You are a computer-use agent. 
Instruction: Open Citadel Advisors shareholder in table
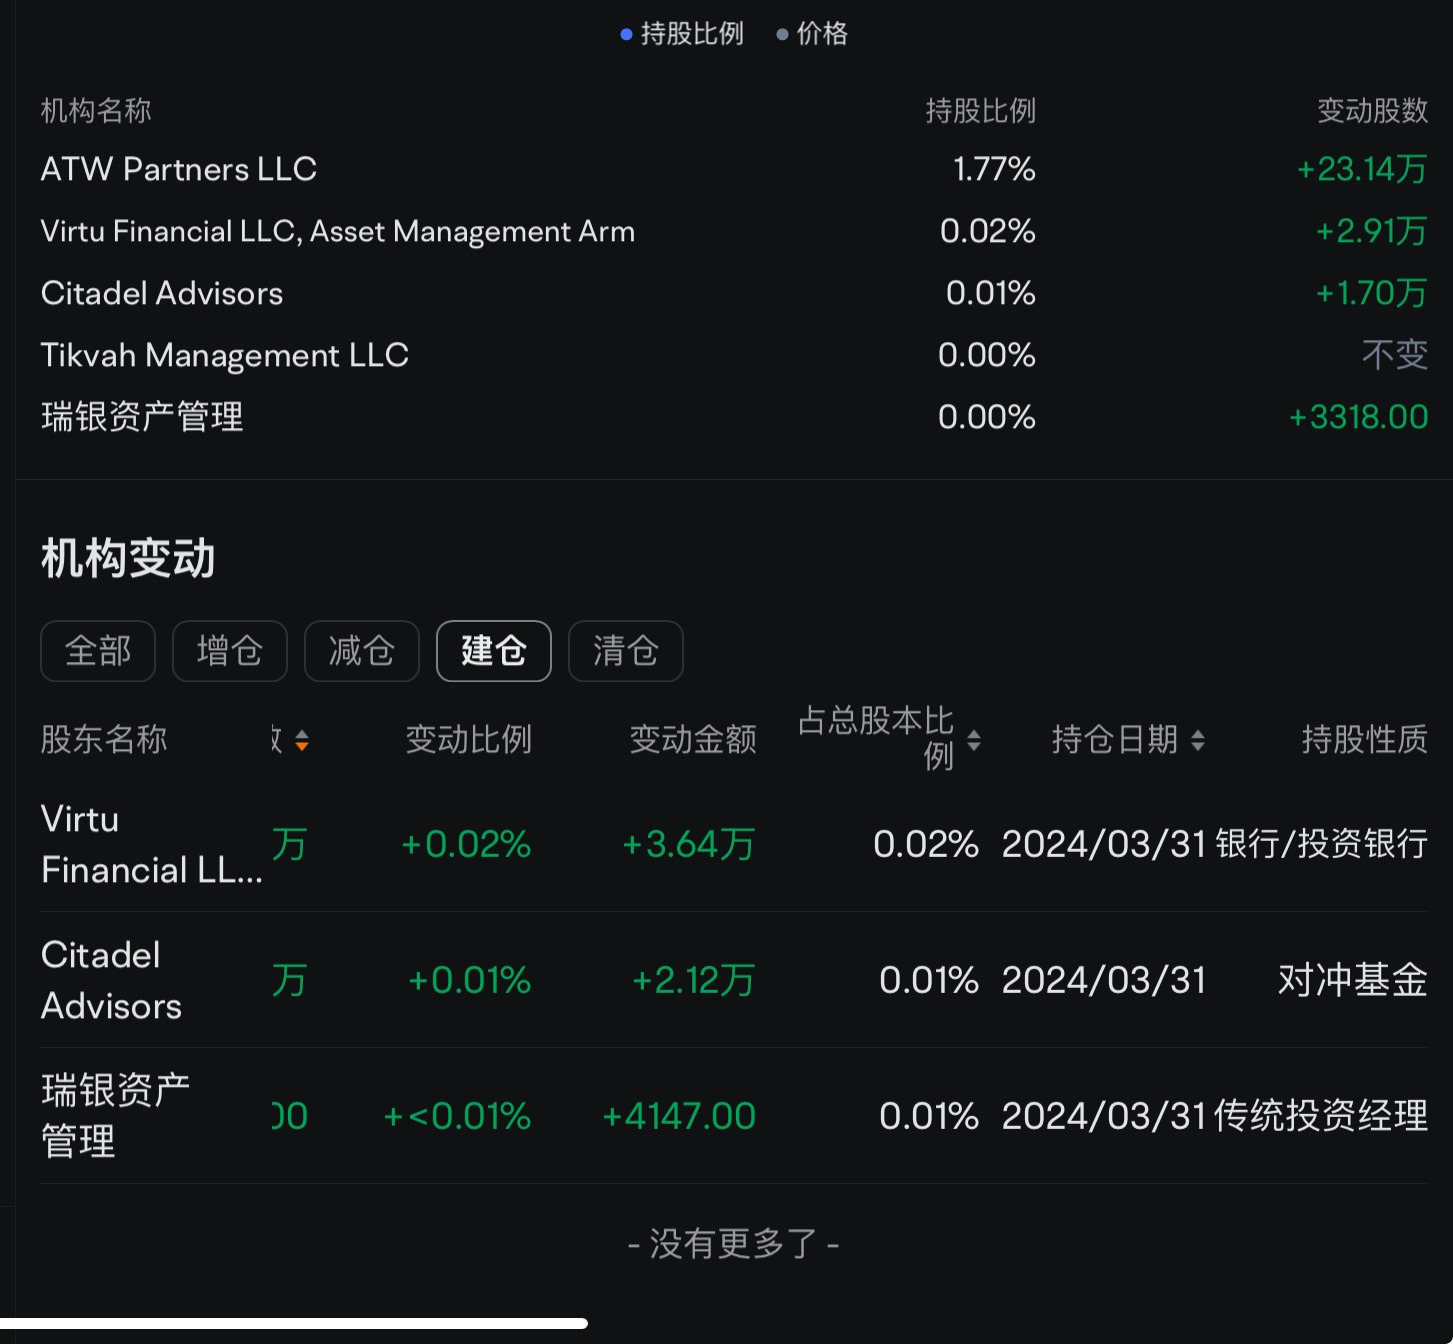(111, 980)
